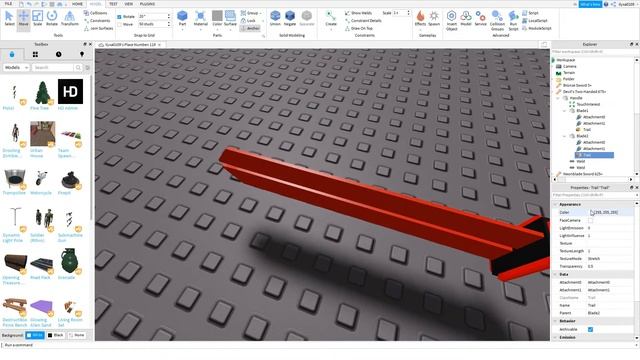Activate the Move tool
The image size is (640, 360).
[x=23, y=19]
